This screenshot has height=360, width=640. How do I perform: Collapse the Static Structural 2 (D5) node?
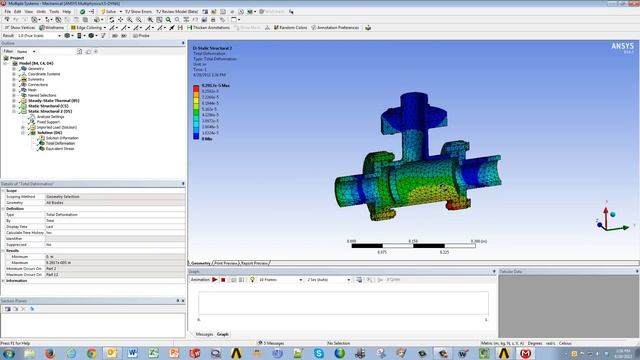click(14, 111)
